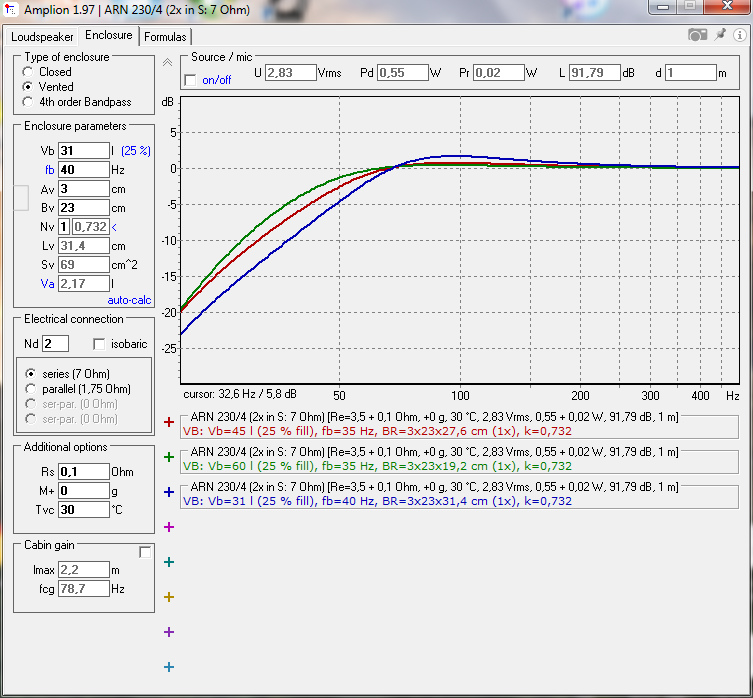Switch to the Loudspeaker tab
Screen dimensions: 753x698
point(42,37)
